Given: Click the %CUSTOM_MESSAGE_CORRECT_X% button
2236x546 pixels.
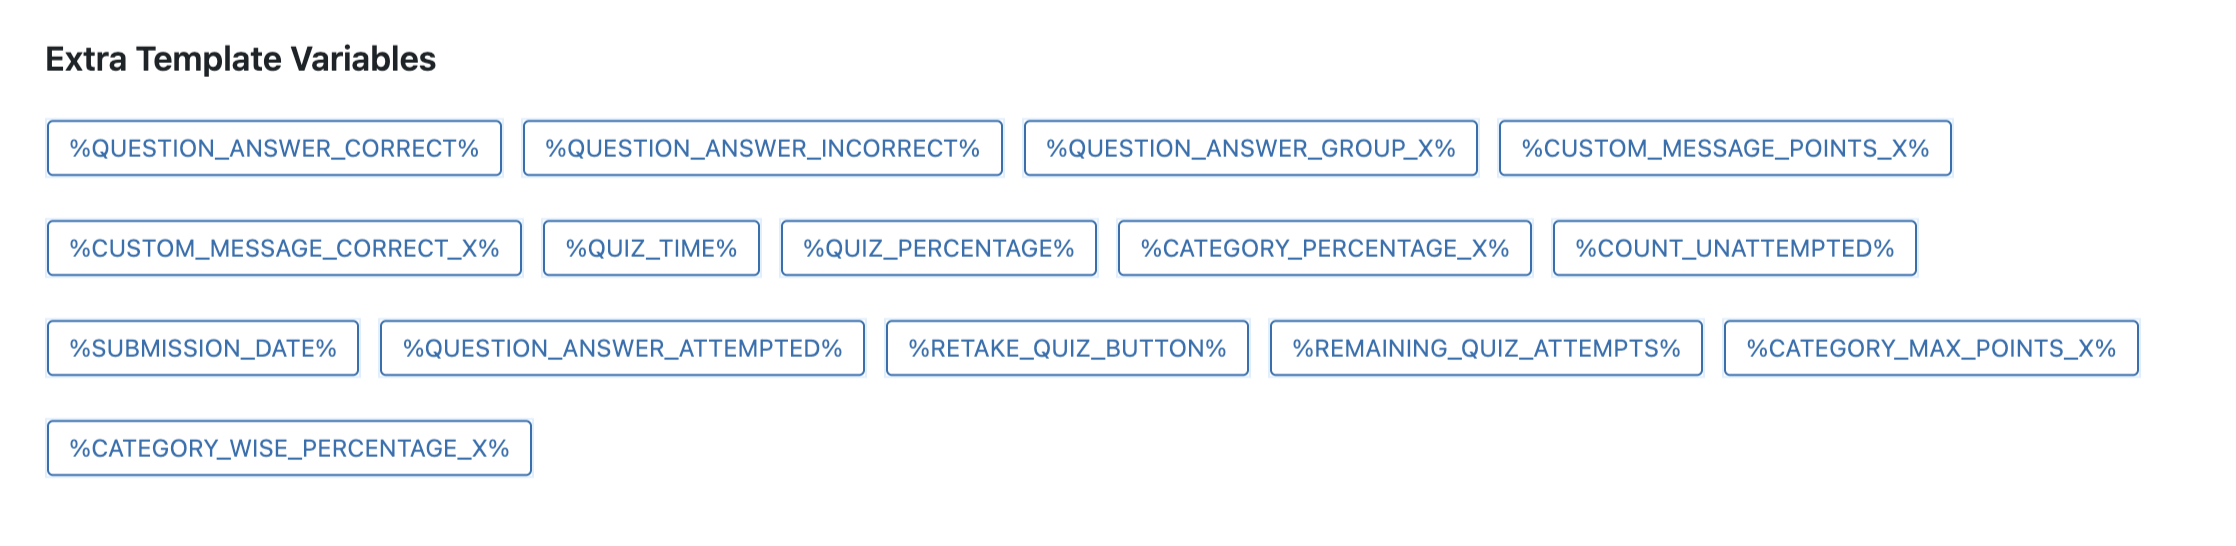Looking at the screenshot, I should pyautogui.click(x=284, y=249).
